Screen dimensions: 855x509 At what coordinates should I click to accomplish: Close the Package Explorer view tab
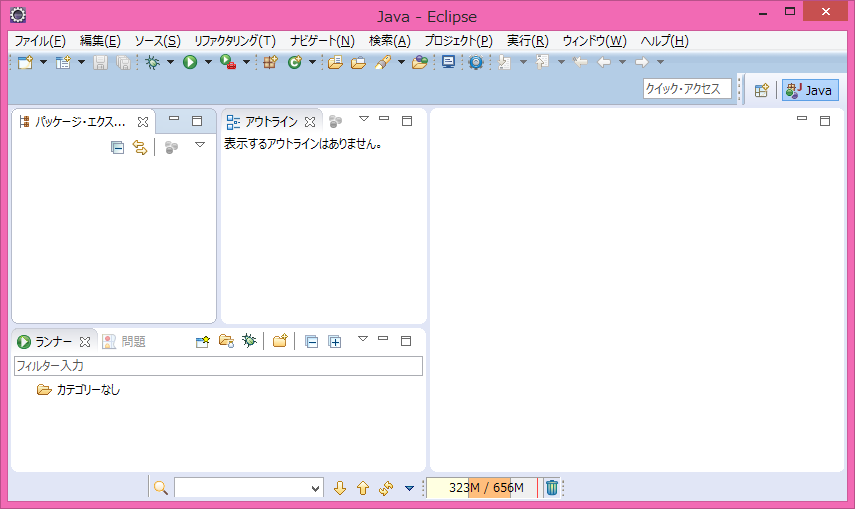click(x=143, y=122)
